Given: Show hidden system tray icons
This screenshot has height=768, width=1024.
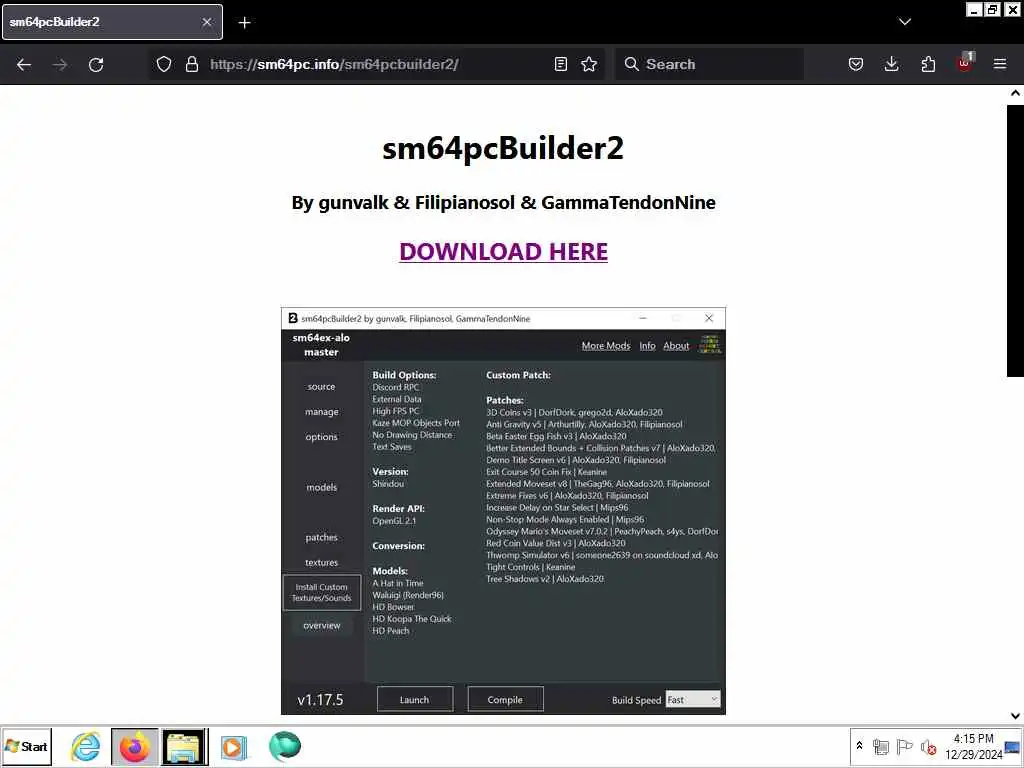Looking at the screenshot, I should point(859,746).
